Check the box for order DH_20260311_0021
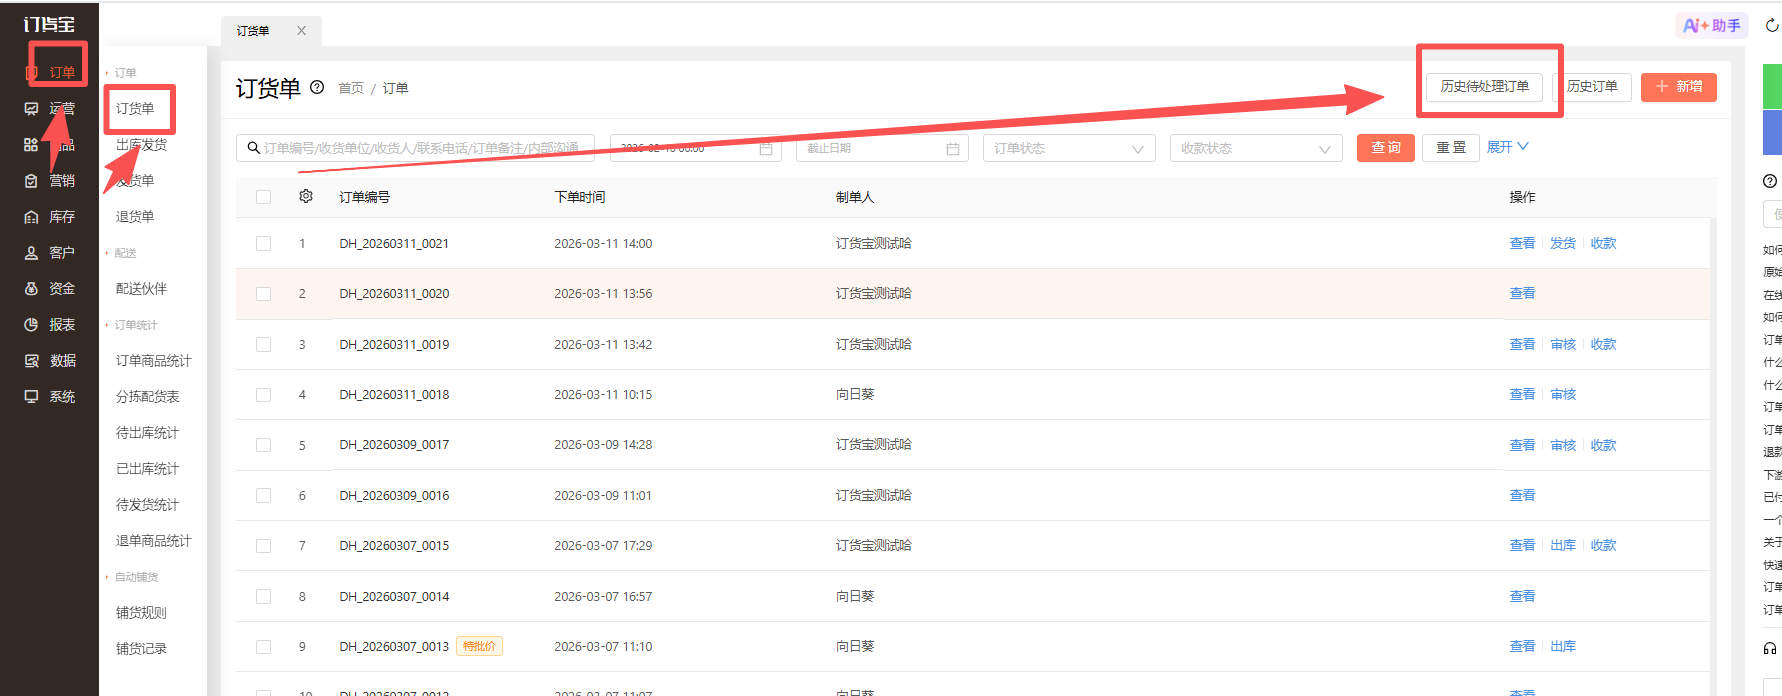1782x696 pixels. (264, 243)
